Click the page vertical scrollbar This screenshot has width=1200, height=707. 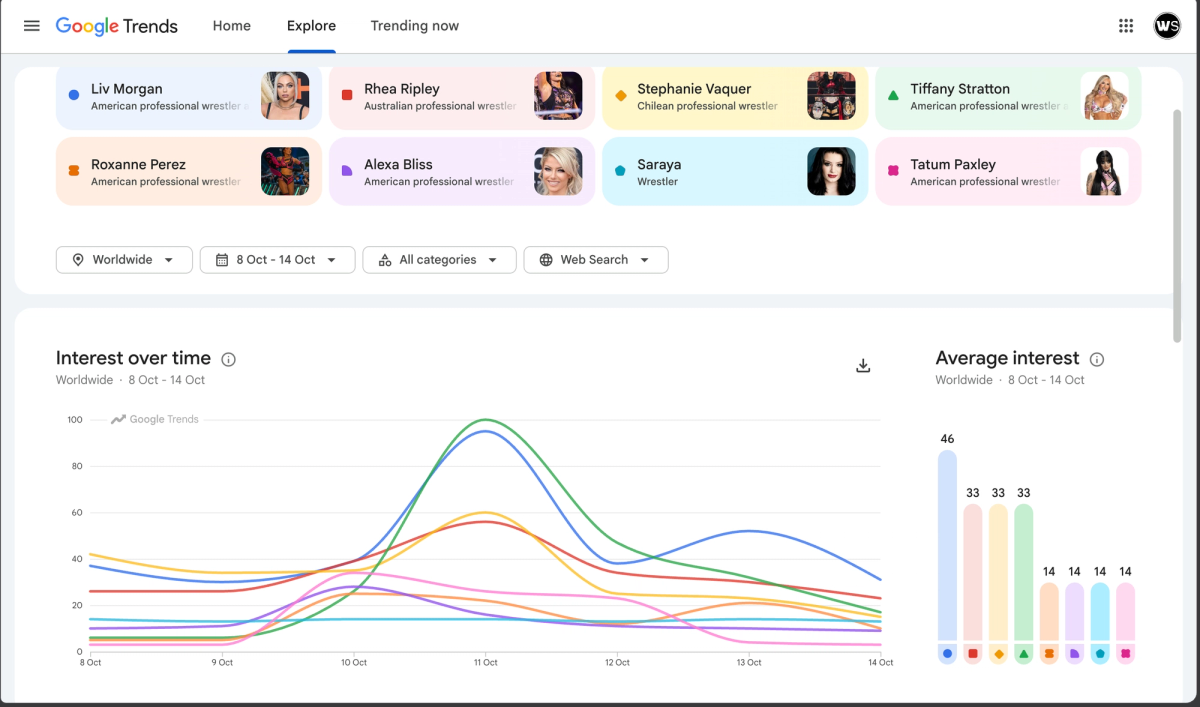click(1177, 225)
